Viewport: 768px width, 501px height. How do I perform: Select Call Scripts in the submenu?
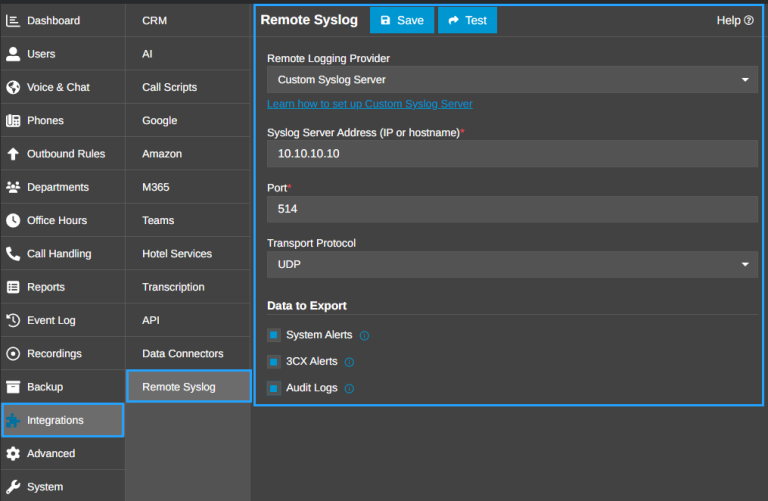(x=188, y=87)
